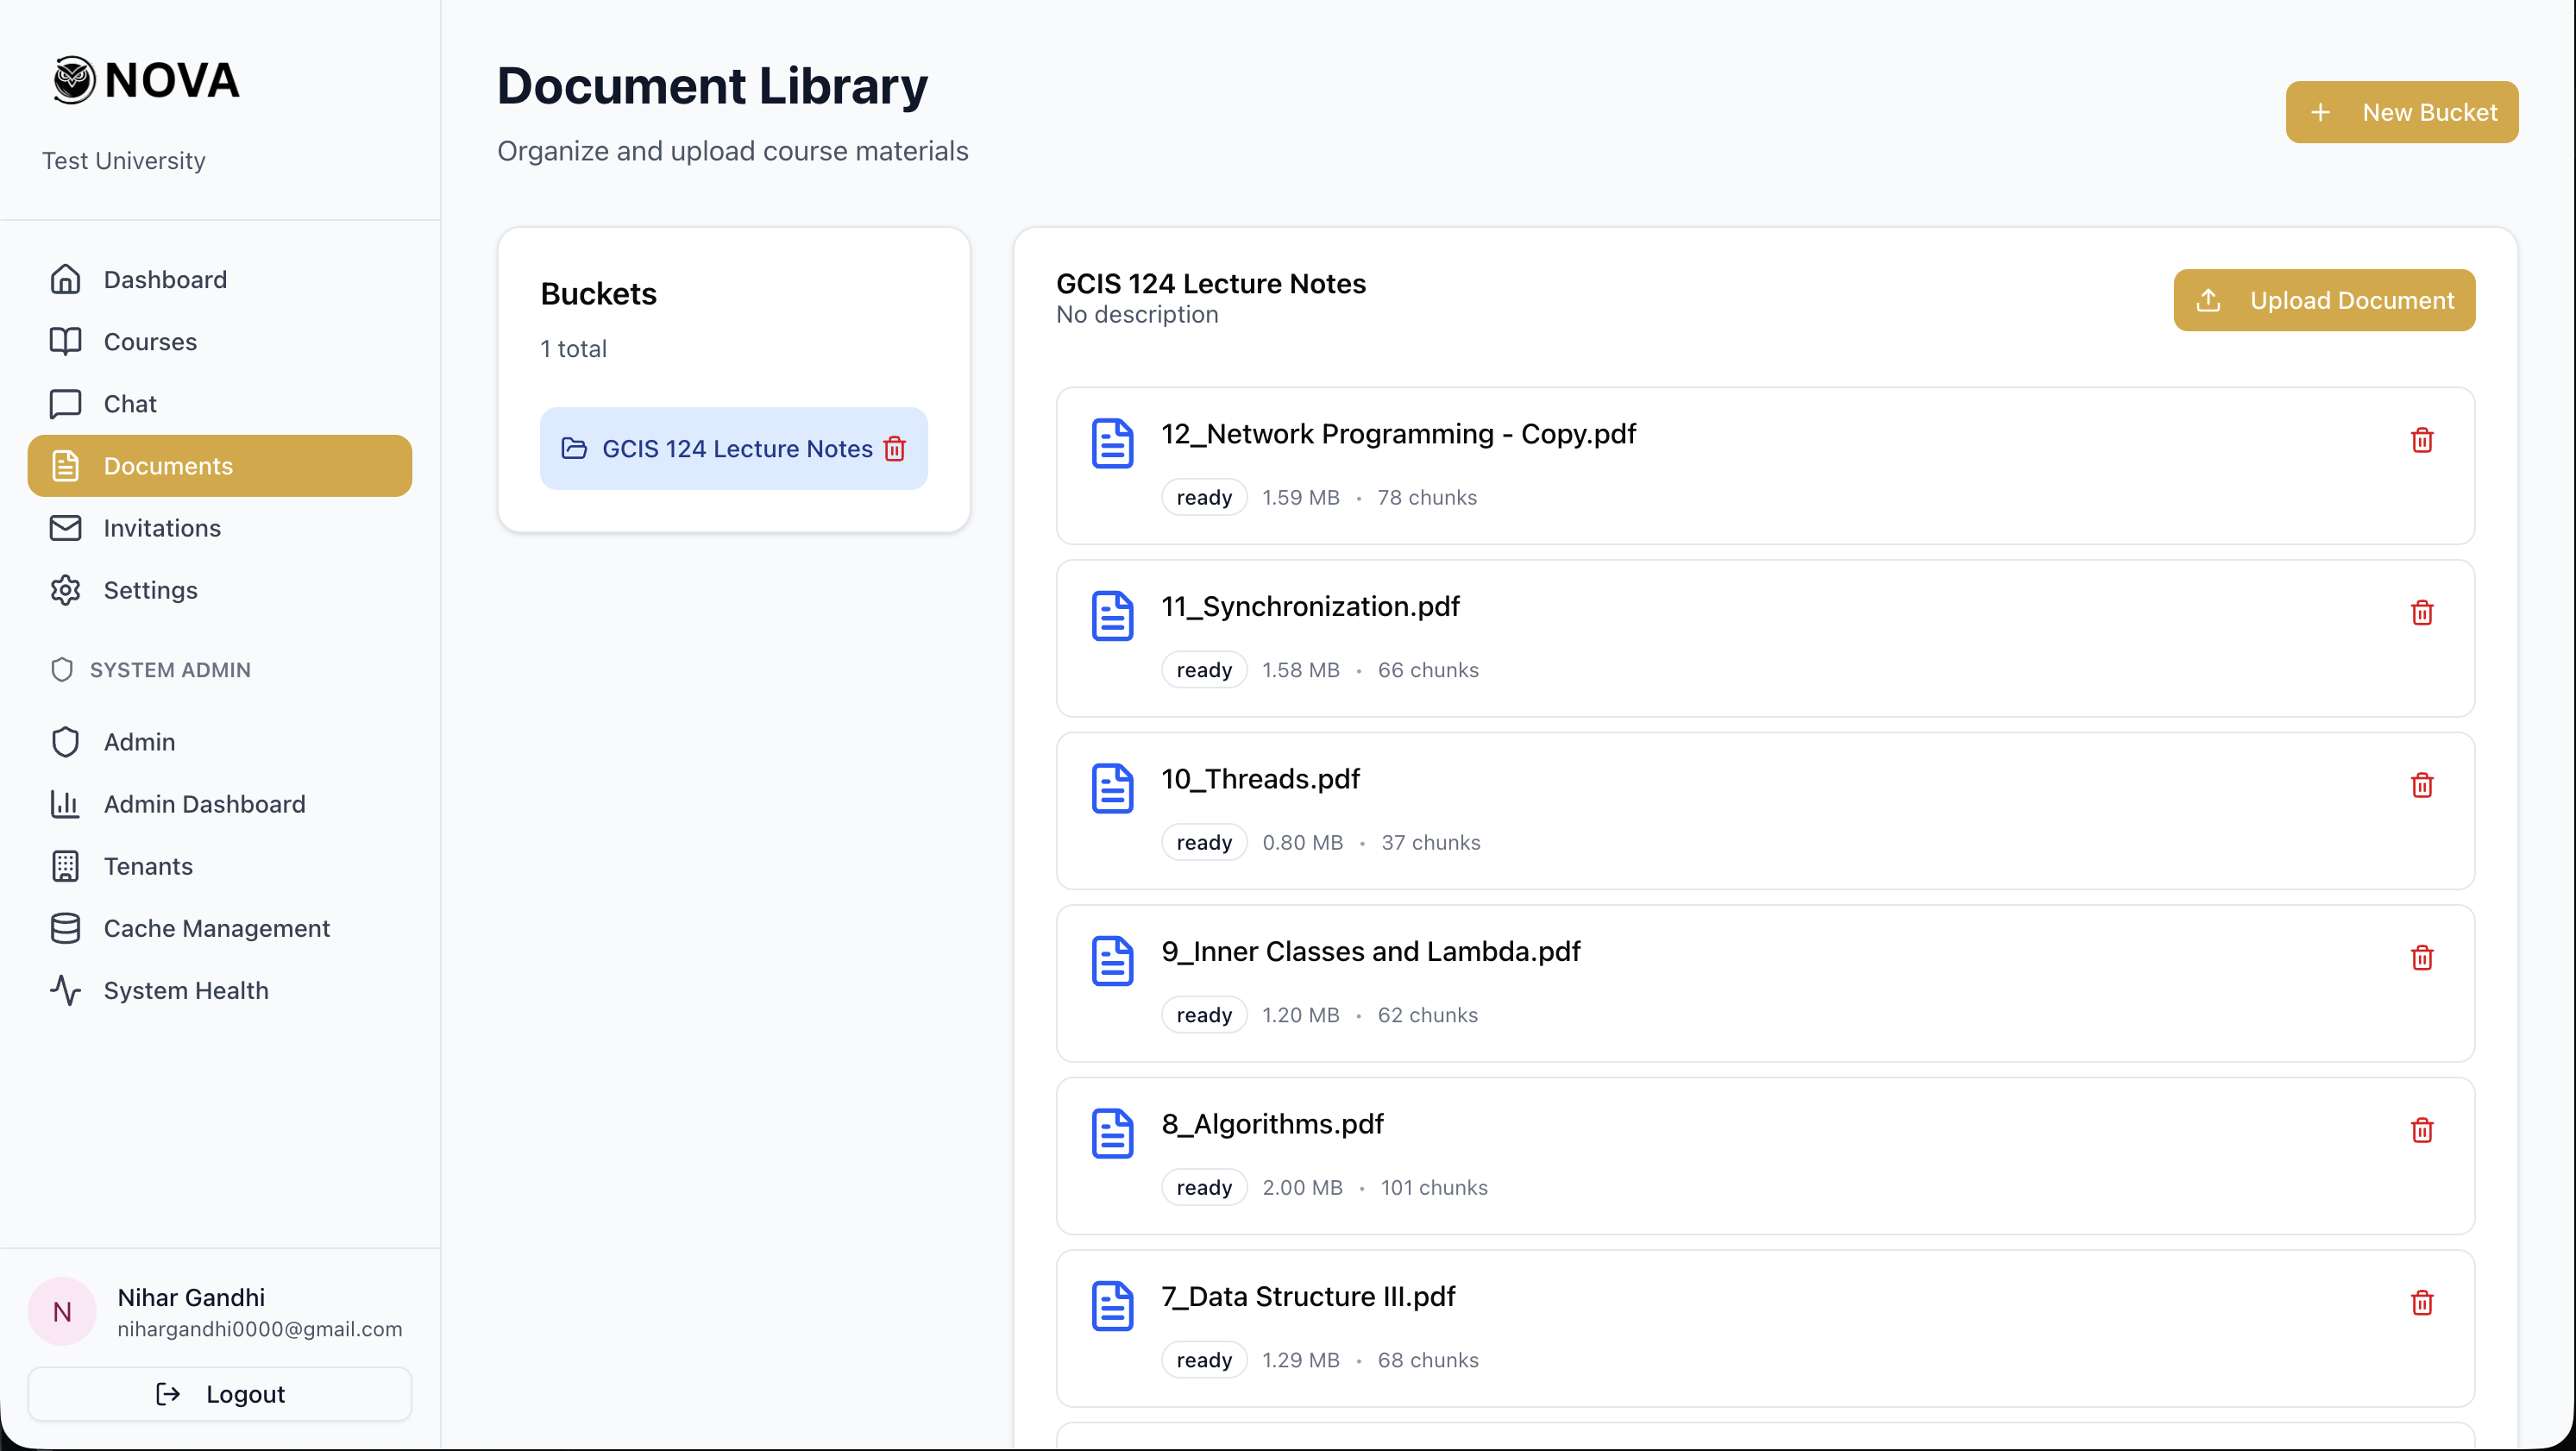Click the 9_Inner Classes and Lambda.pdf file icon
The width and height of the screenshot is (2576, 1451).
[x=1112, y=960]
